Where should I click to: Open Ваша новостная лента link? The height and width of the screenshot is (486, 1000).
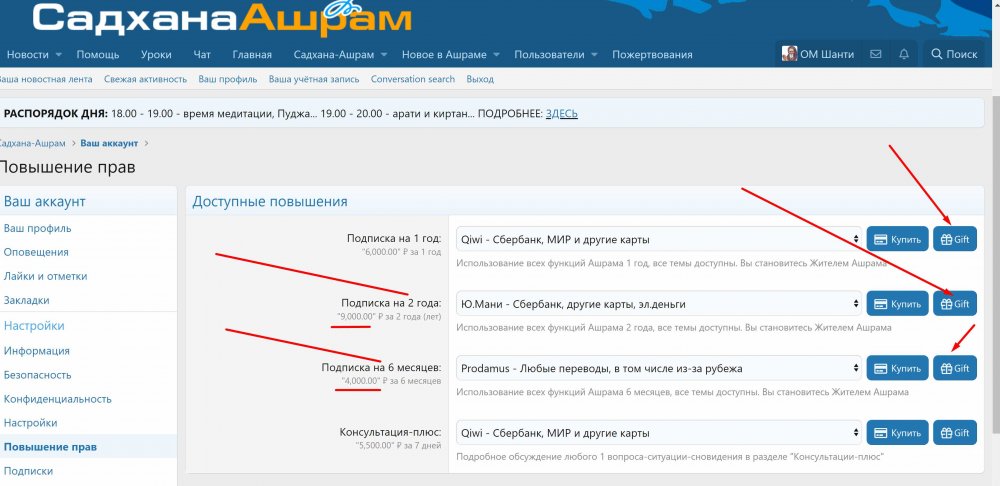pos(45,79)
